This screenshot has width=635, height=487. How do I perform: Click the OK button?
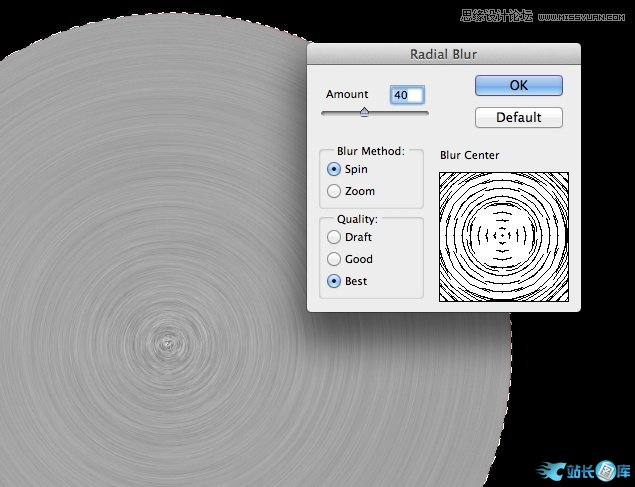[518, 85]
